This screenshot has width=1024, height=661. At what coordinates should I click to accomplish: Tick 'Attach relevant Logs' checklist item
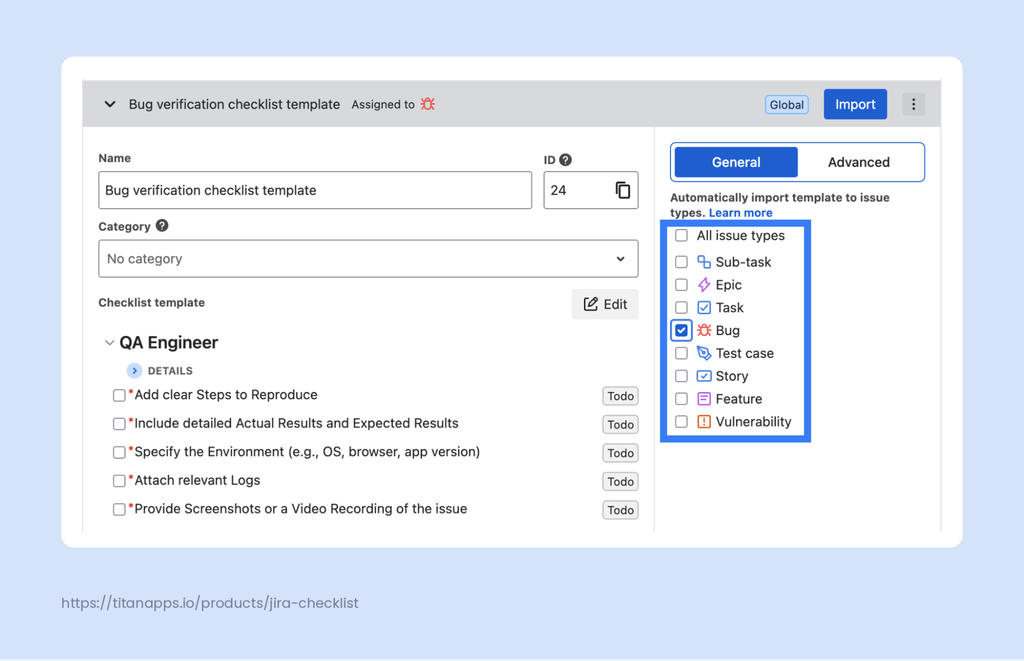(x=119, y=481)
